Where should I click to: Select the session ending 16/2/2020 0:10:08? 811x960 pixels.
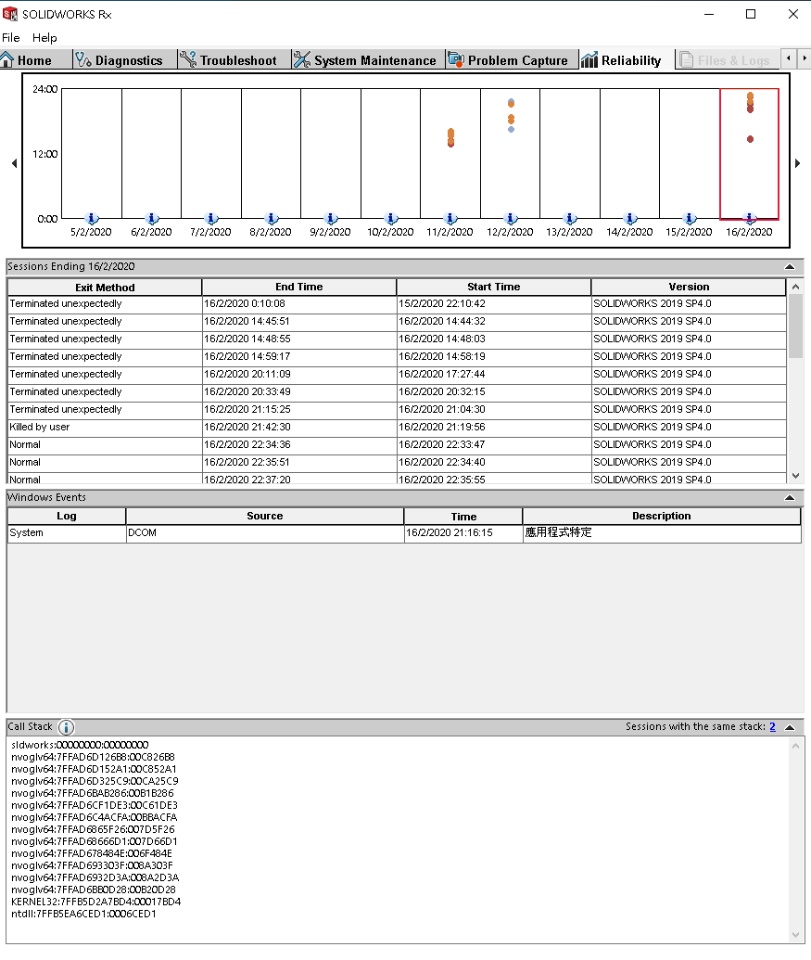pyautogui.click(x=397, y=304)
